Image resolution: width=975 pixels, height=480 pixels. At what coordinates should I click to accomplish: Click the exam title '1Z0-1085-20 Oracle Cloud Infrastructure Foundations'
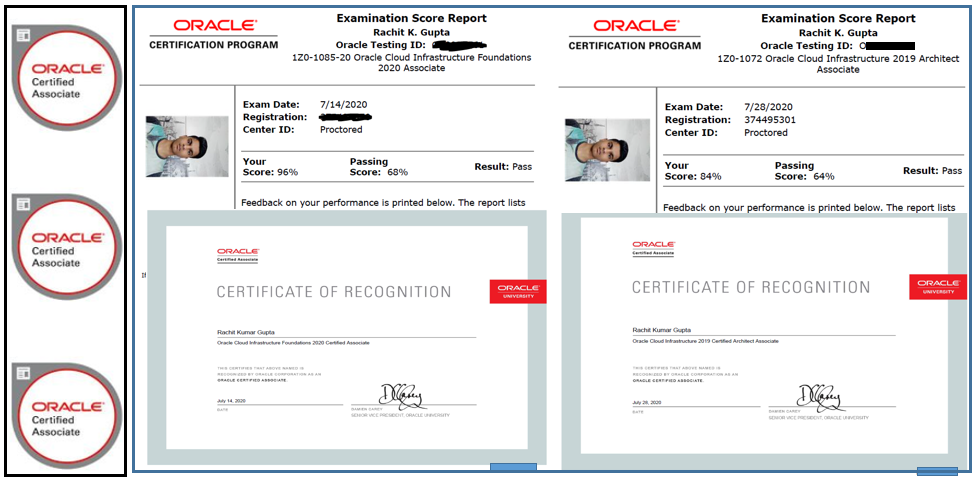click(412, 57)
